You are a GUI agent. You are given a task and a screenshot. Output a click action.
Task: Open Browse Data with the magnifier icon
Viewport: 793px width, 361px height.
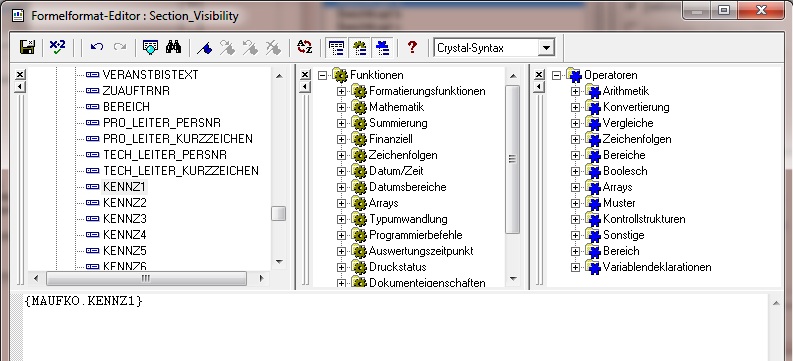click(x=150, y=48)
